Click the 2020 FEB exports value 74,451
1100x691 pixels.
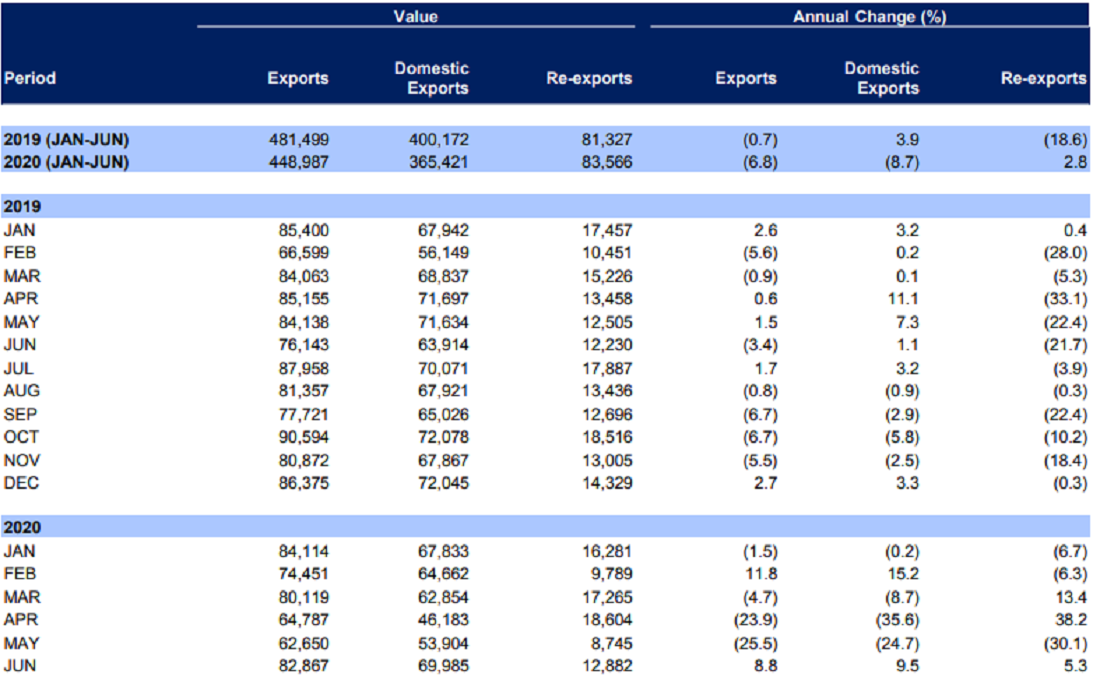click(303, 574)
